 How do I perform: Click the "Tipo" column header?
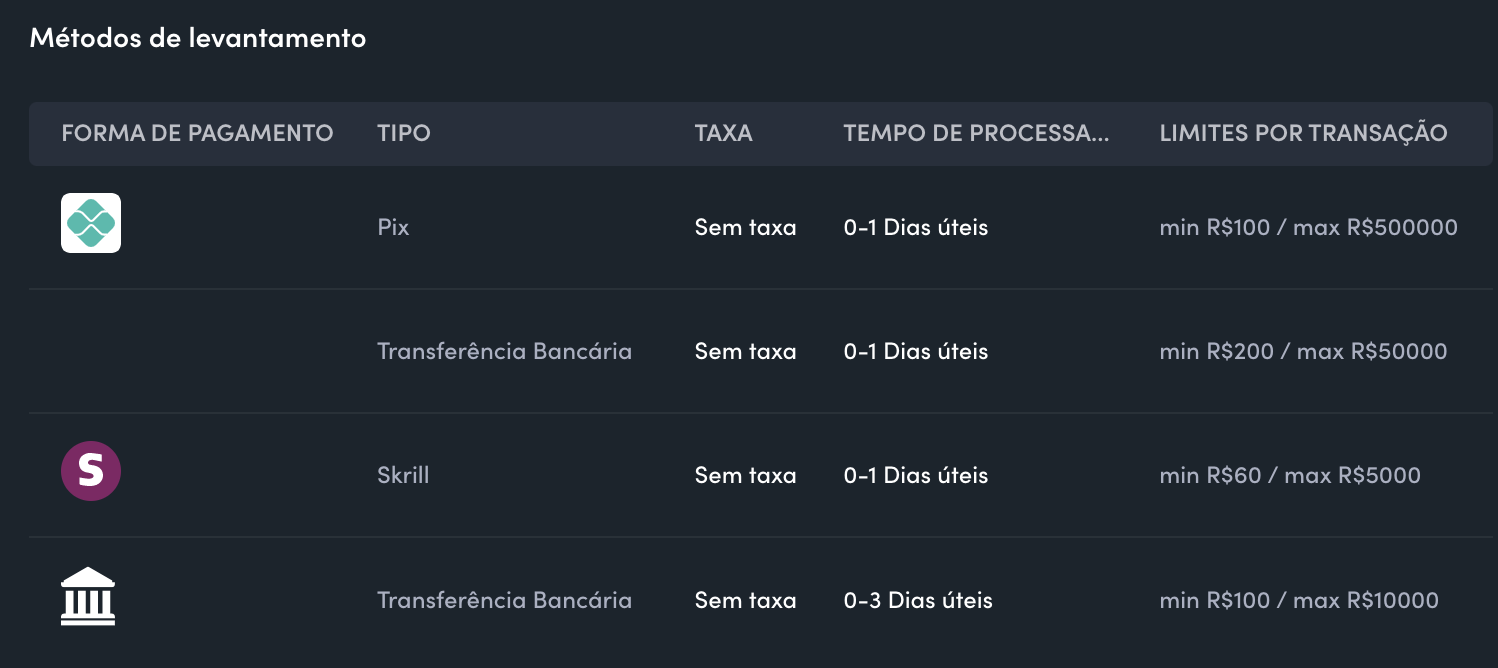404,133
